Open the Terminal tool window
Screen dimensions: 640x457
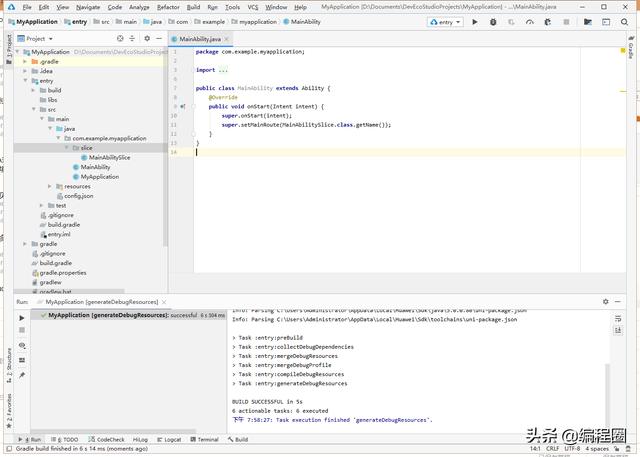click(x=205, y=439)
